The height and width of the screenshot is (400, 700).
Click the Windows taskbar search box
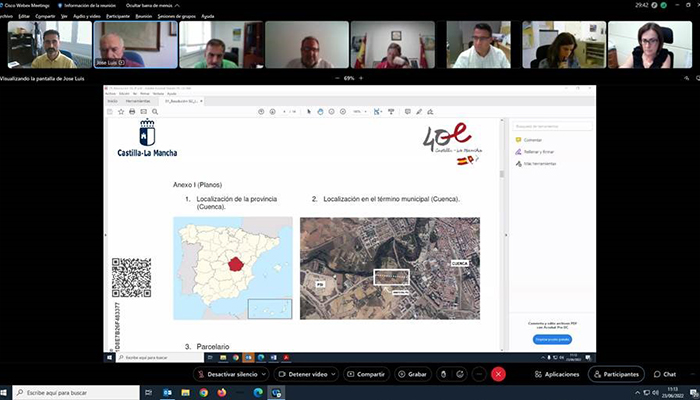click(70, 392)
